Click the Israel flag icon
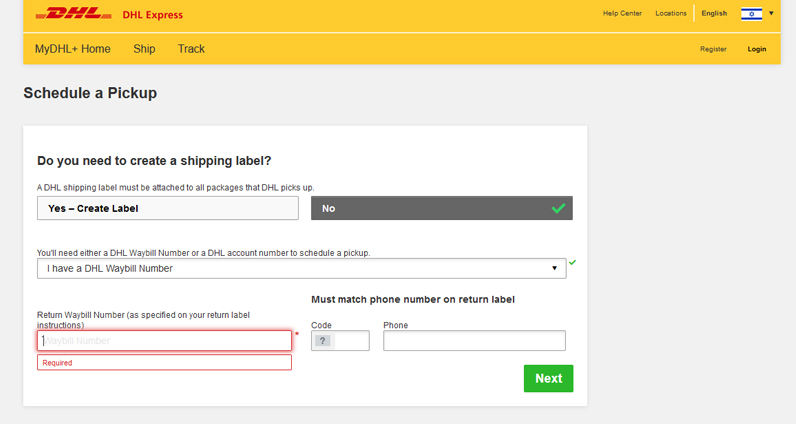The height and width of the screenshot is (424, 796). [x=751, y=14]
